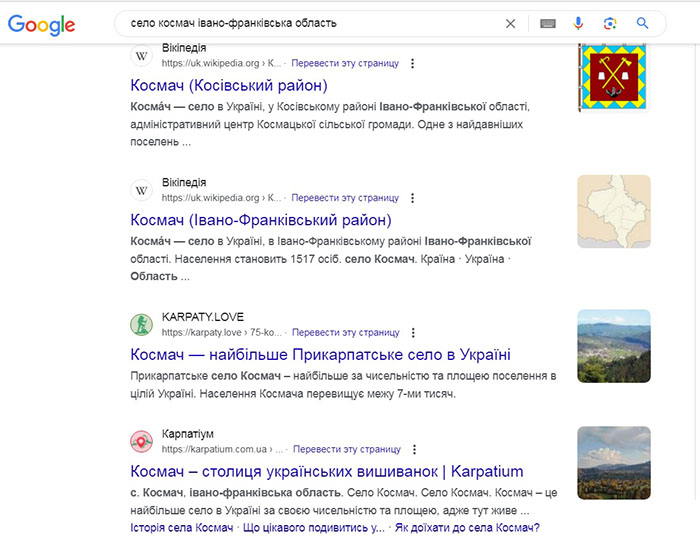Open more options for Косівський район result
Image resolution: width=700 pixels, height=536 pixels.
[x=412, y=64]
